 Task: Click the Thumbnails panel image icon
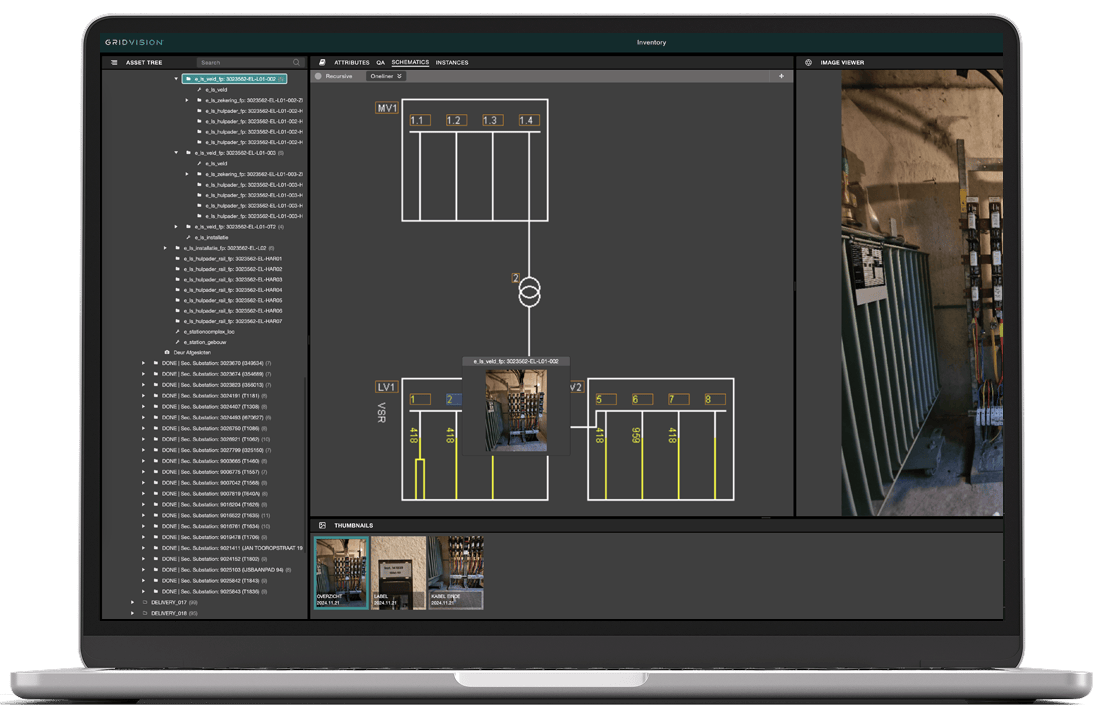[322, 525]
